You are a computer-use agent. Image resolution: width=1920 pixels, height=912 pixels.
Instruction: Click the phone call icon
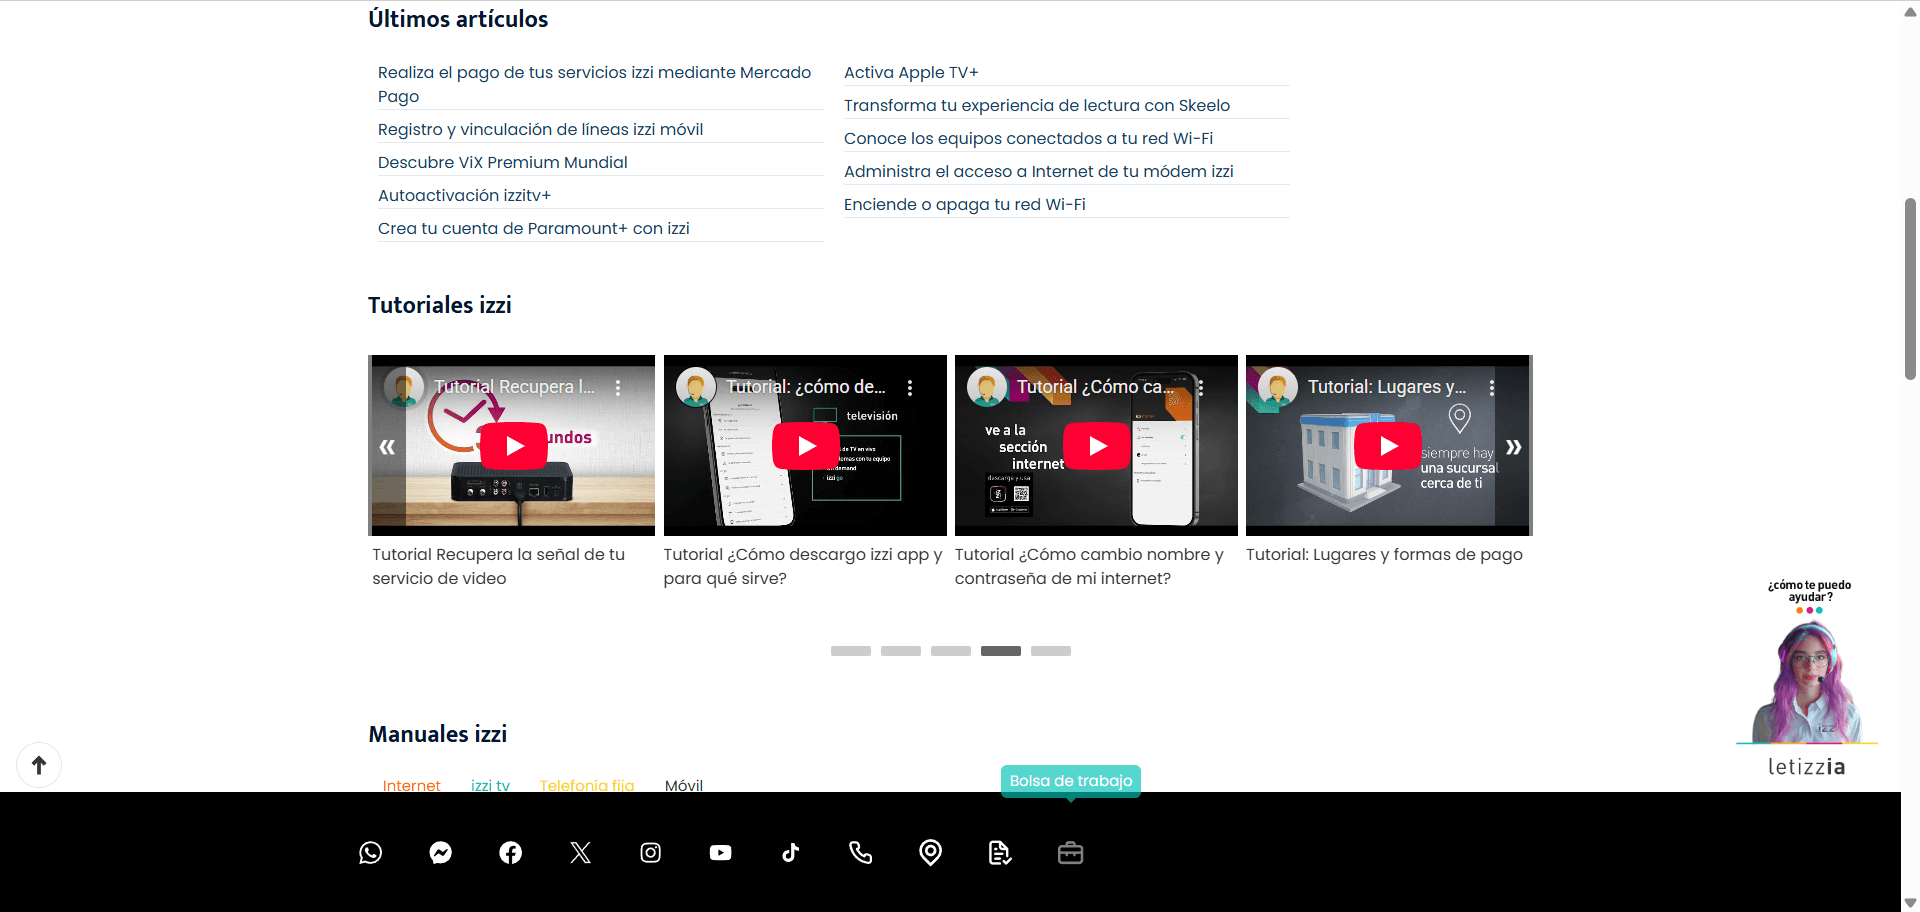[861, 853]
